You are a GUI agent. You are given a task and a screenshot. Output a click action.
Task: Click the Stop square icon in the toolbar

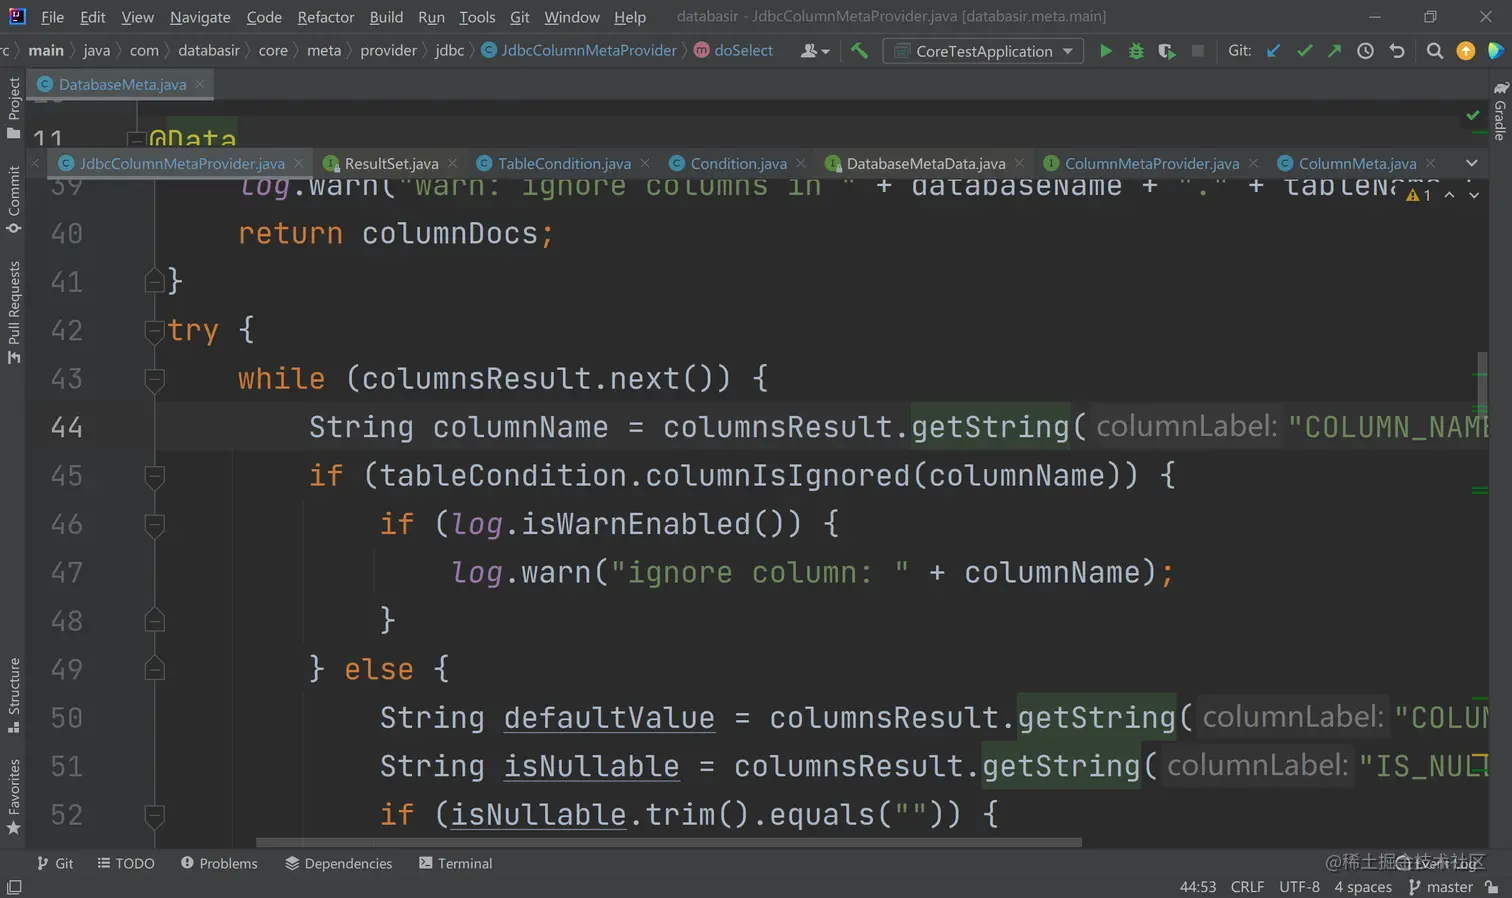click(1197, 51)
